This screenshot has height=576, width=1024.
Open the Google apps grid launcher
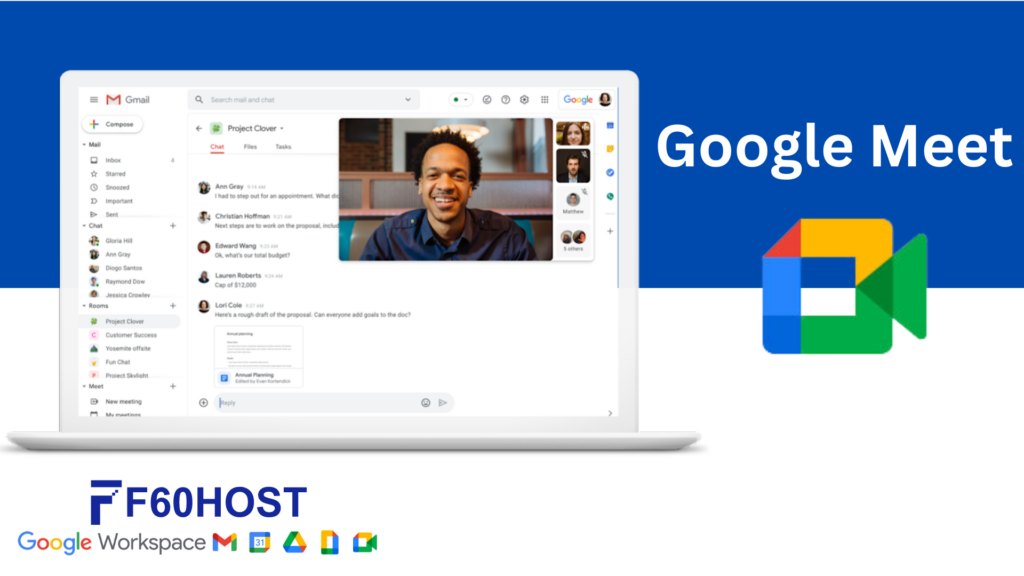pos(545,99)
